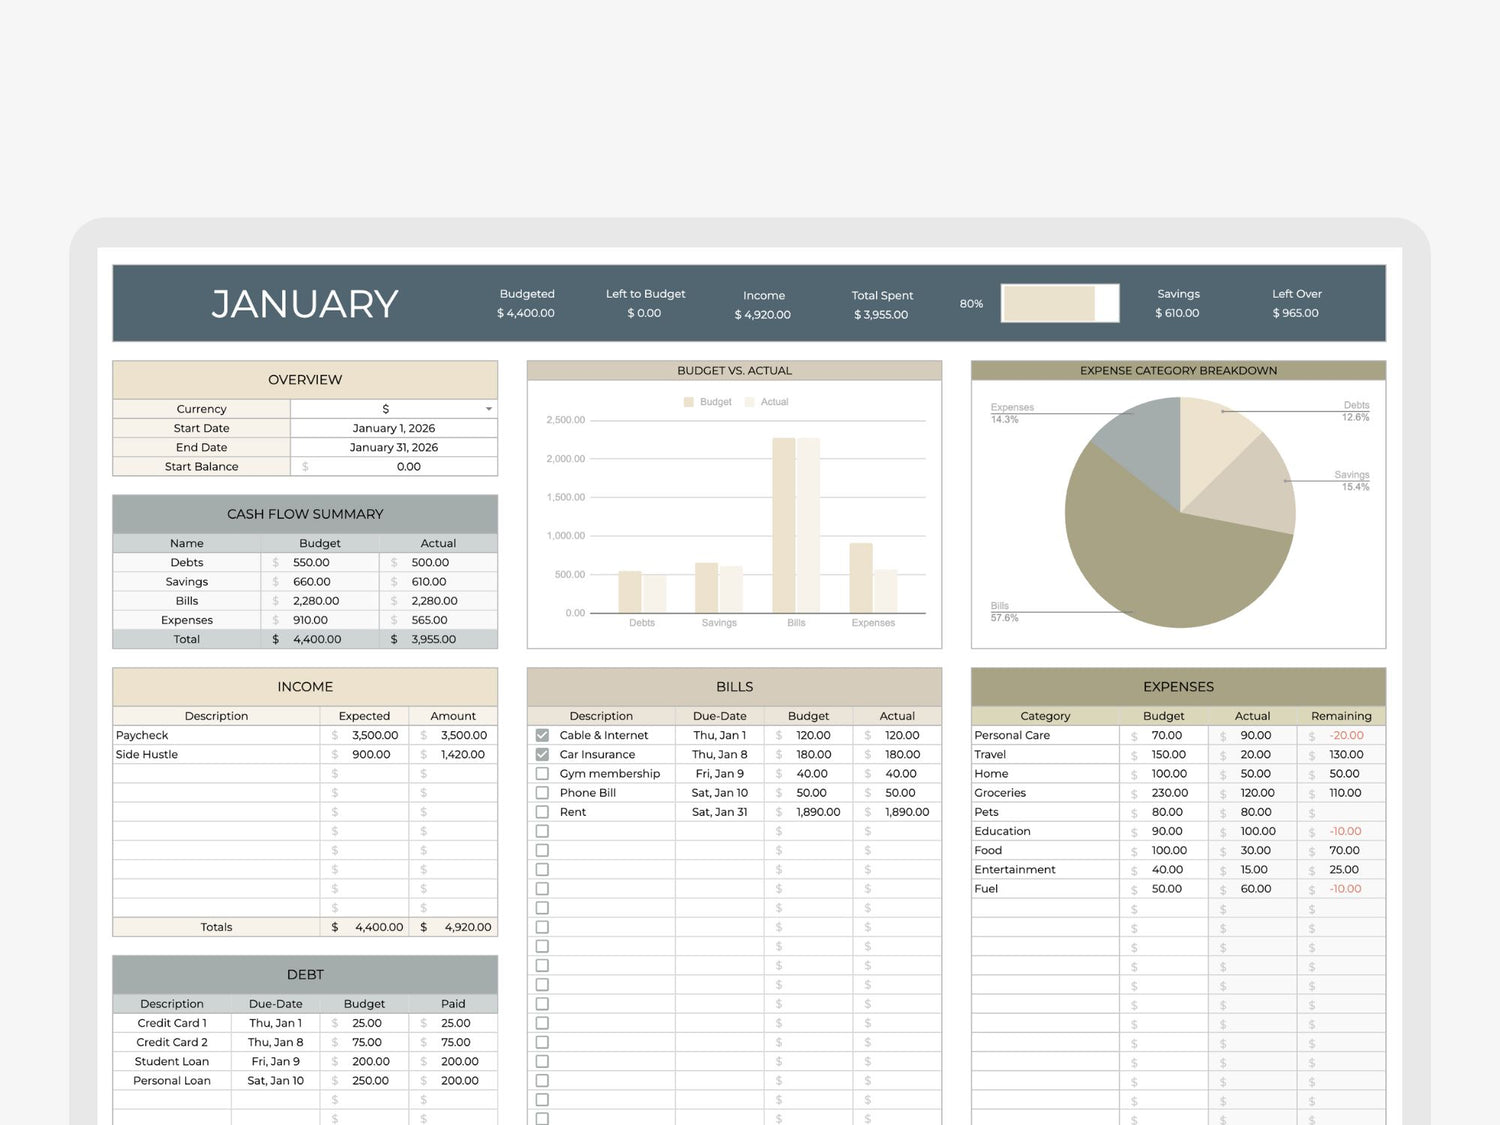Click the Actual legend swatch in chart
This screenshot has width=1500, height=1125.
(x=749, y=402)
